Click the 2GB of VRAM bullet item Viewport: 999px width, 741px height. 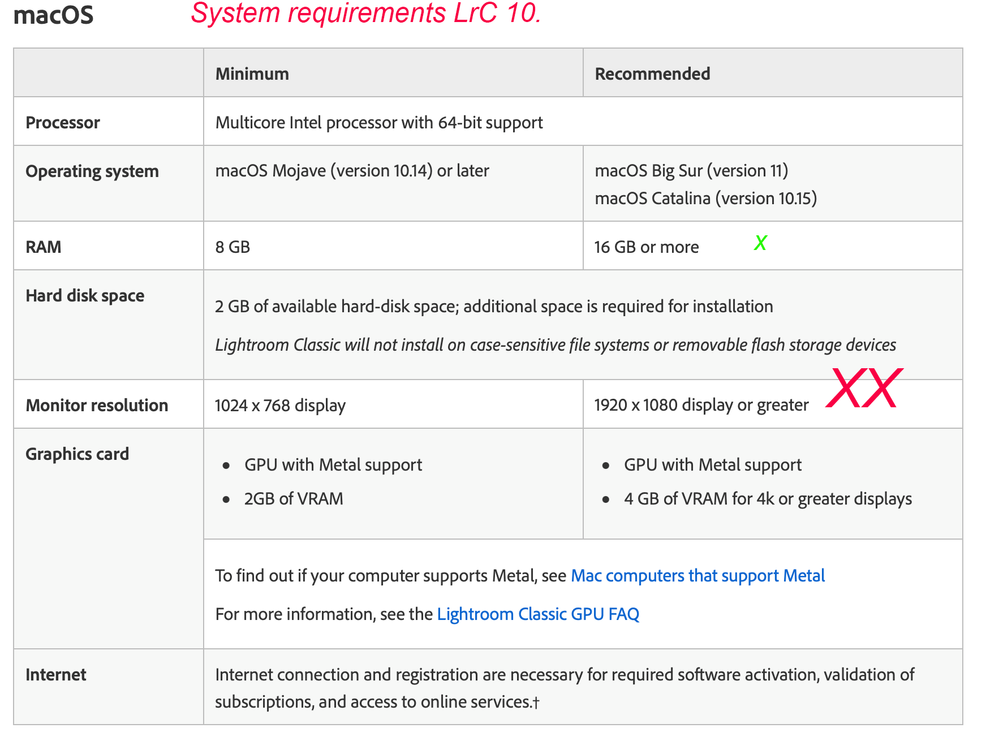[293, 498]
